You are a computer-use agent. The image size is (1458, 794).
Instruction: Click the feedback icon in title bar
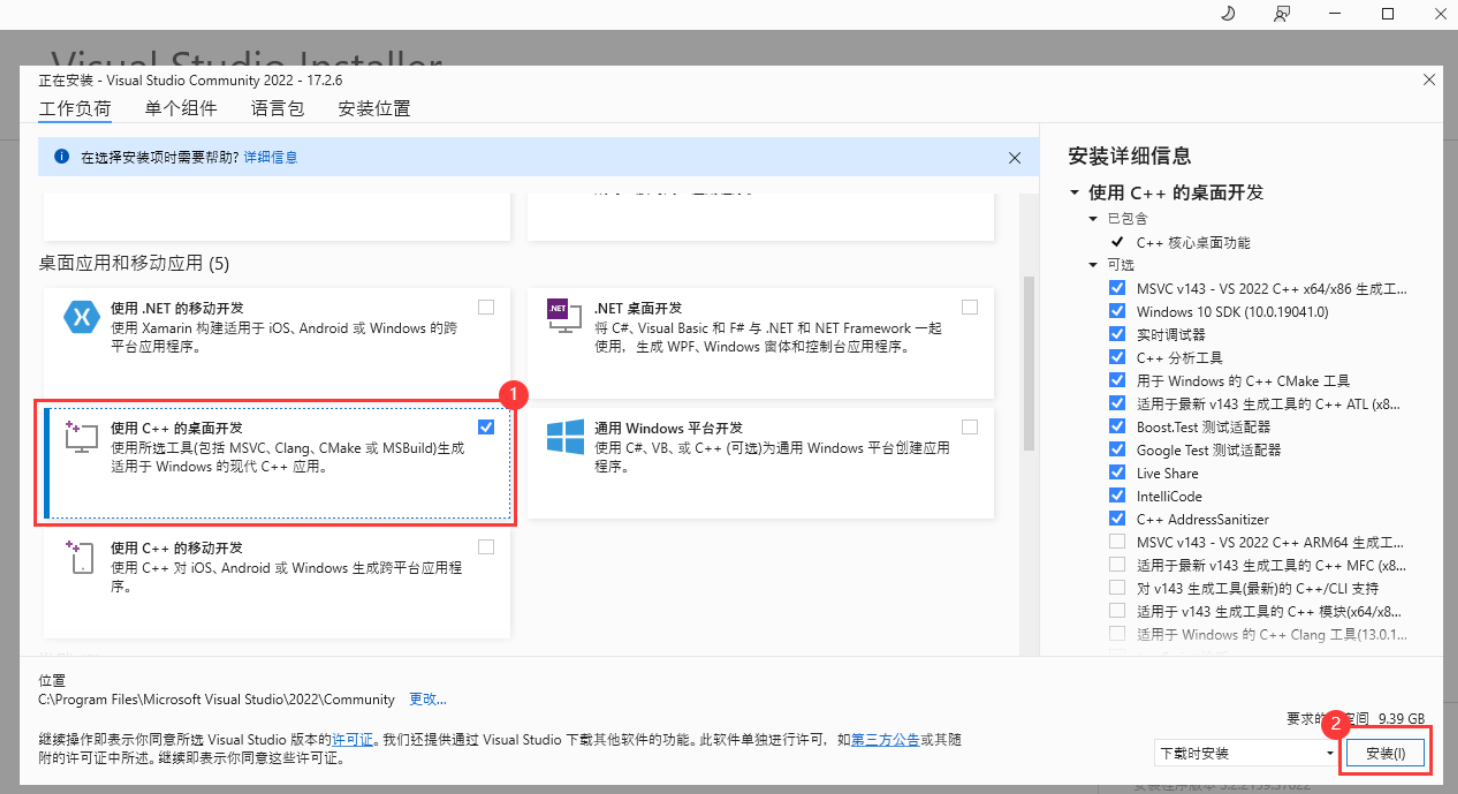tap(1281, 13)
